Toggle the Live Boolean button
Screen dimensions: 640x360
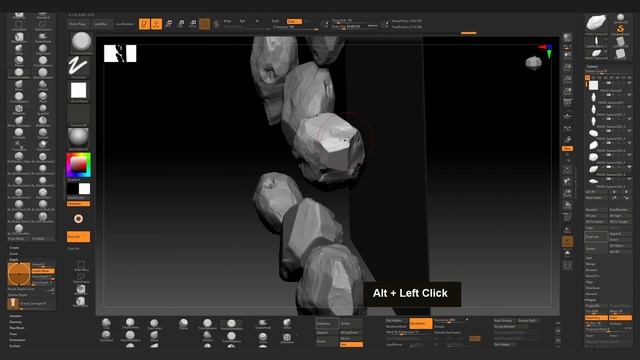(124, 24)
